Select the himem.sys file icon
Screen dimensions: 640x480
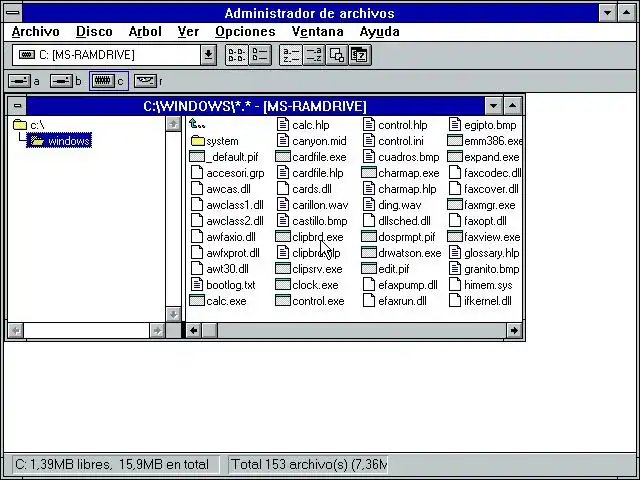pyautogui.click(x=455, y=284)
